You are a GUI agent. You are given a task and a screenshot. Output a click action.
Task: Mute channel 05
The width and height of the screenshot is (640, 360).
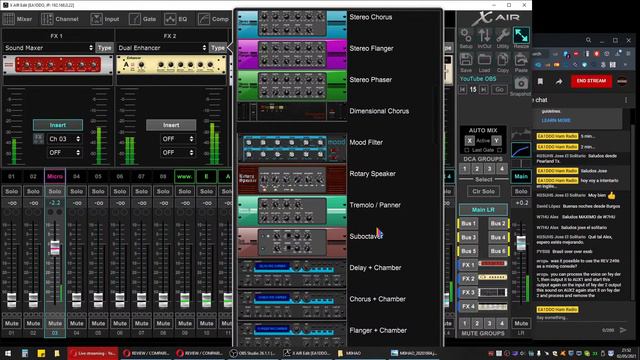(x=98, y=323)
